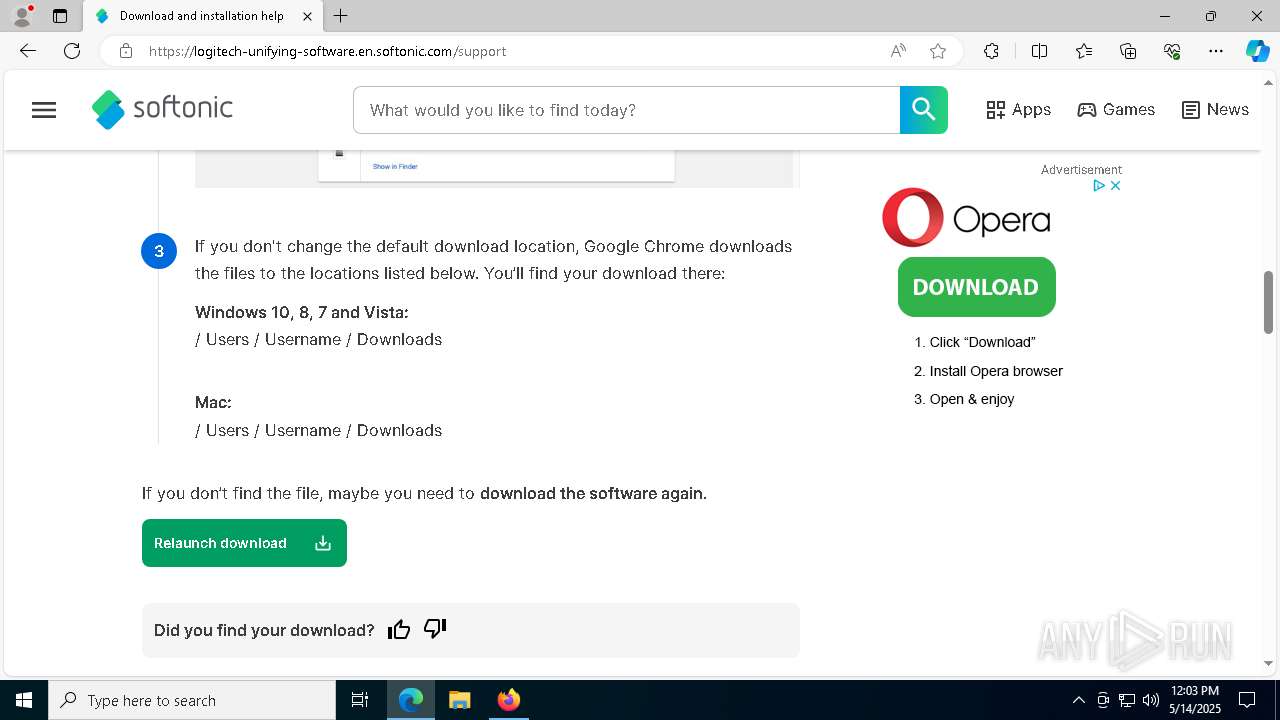Screen dimensions: 1280x720
Task: Click 'Windows 10, 8, 7 and Vista:' heading
Action: [x=302, y=312]
